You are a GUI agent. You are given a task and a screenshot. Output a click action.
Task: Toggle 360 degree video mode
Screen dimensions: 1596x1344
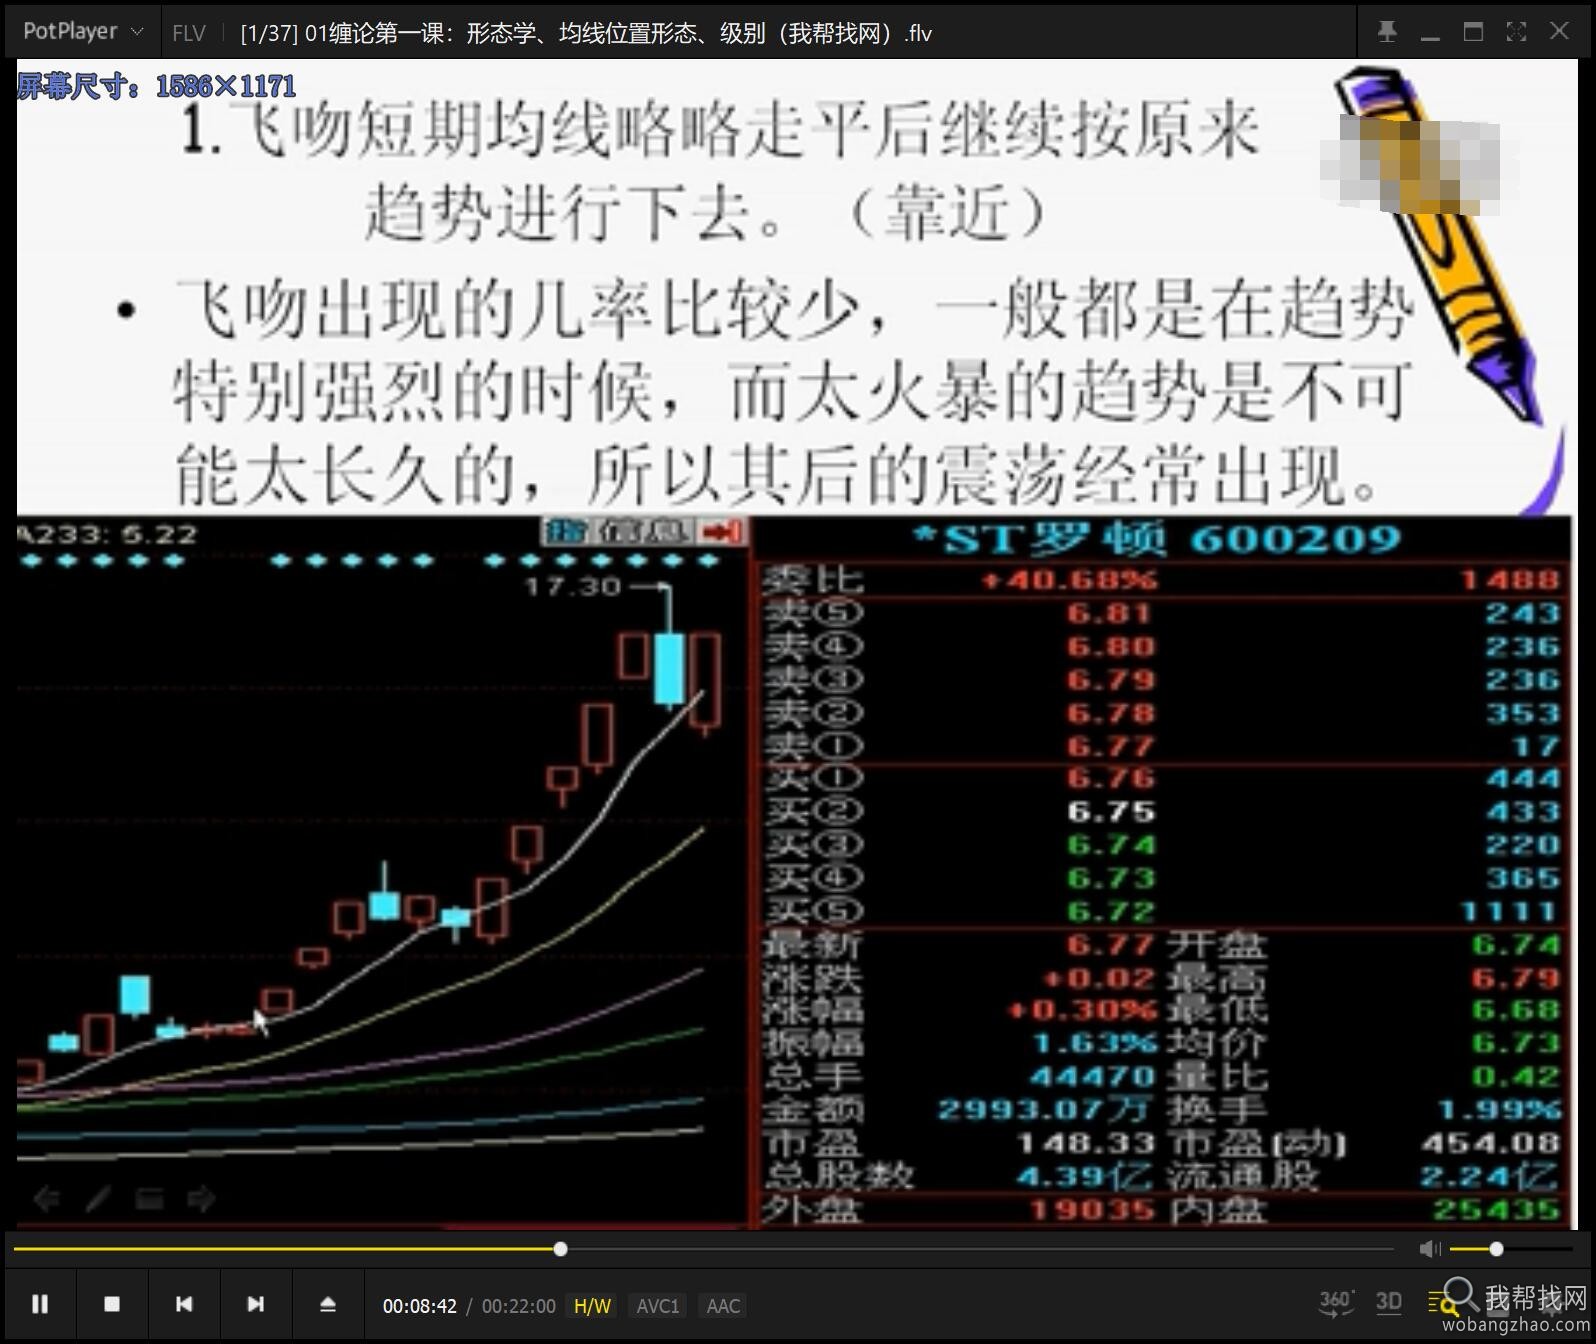[1336, 1303]
